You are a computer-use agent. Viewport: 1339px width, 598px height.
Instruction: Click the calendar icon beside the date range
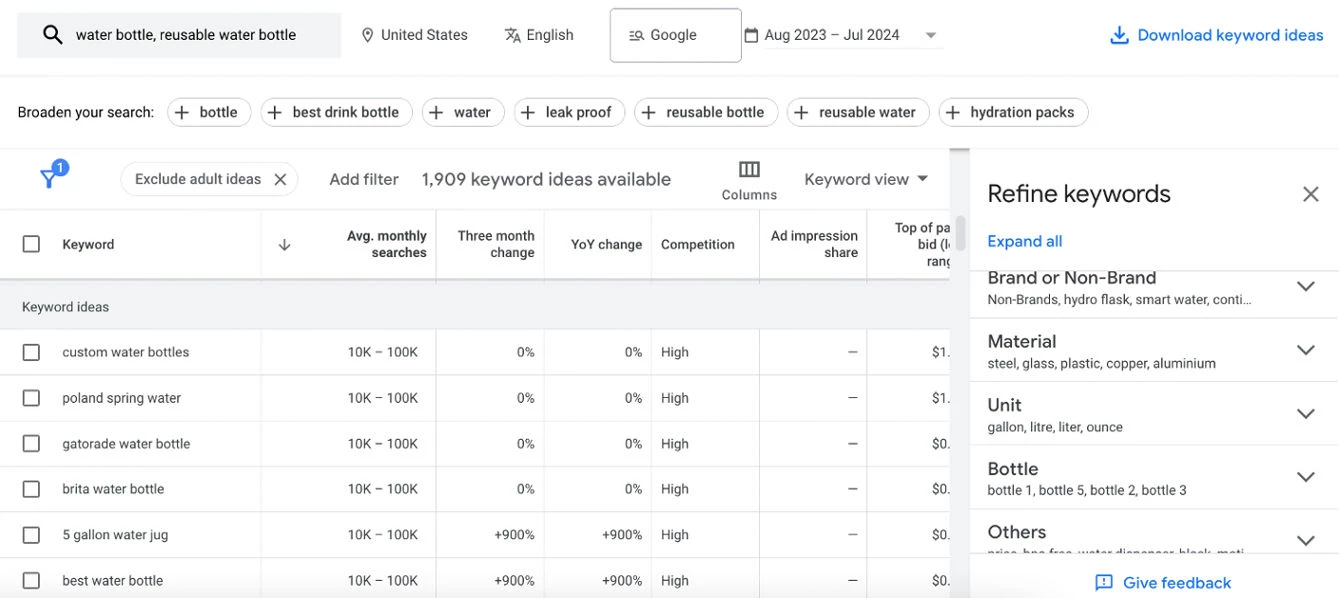tap(751, 35)
